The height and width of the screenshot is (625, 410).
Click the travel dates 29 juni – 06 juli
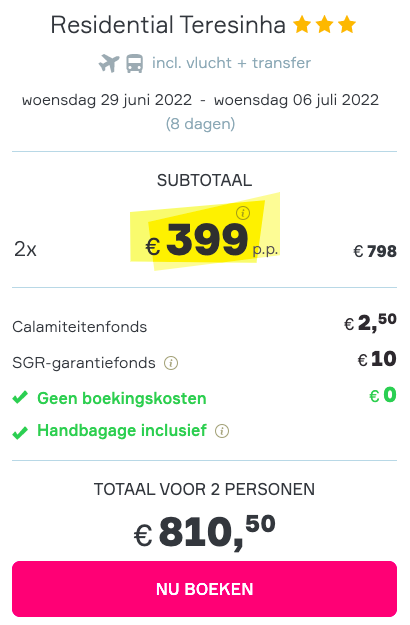point(200,100)
